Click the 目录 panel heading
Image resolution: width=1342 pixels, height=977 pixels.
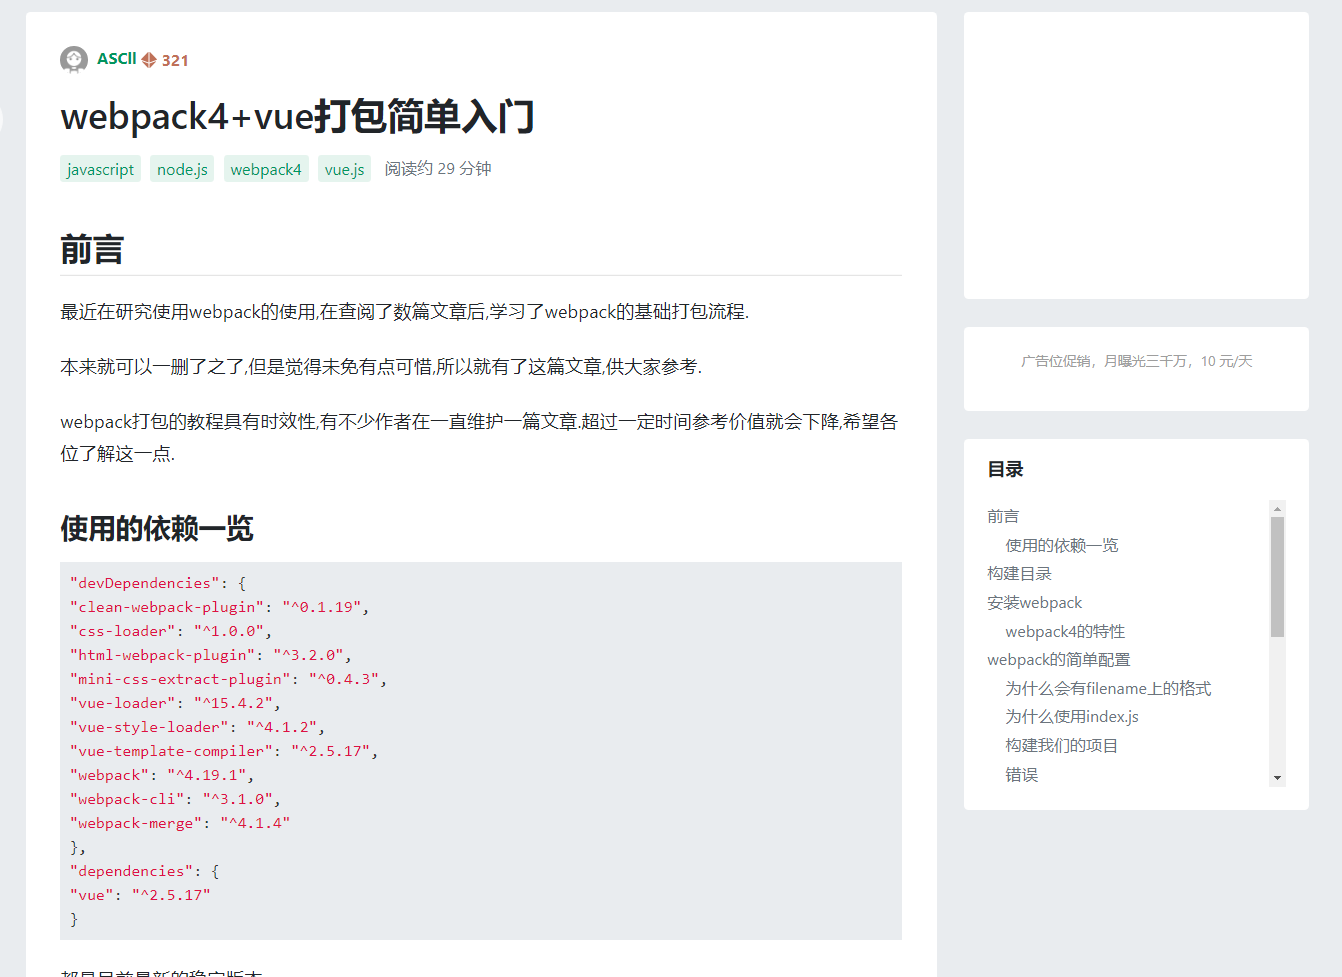tap(1005, 469)
